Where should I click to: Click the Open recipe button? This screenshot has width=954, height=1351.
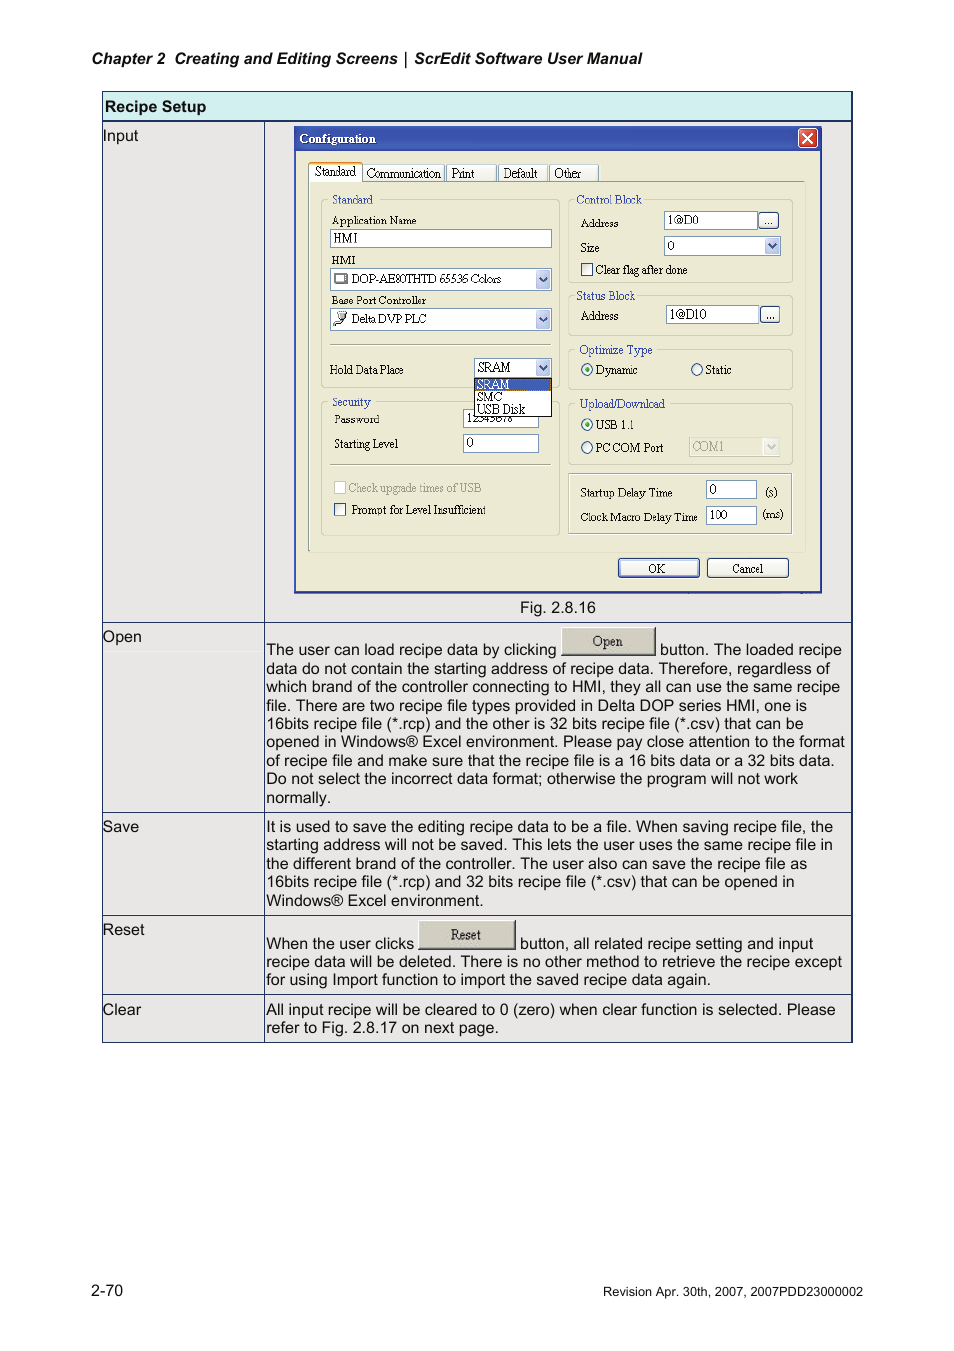[608, 641]
